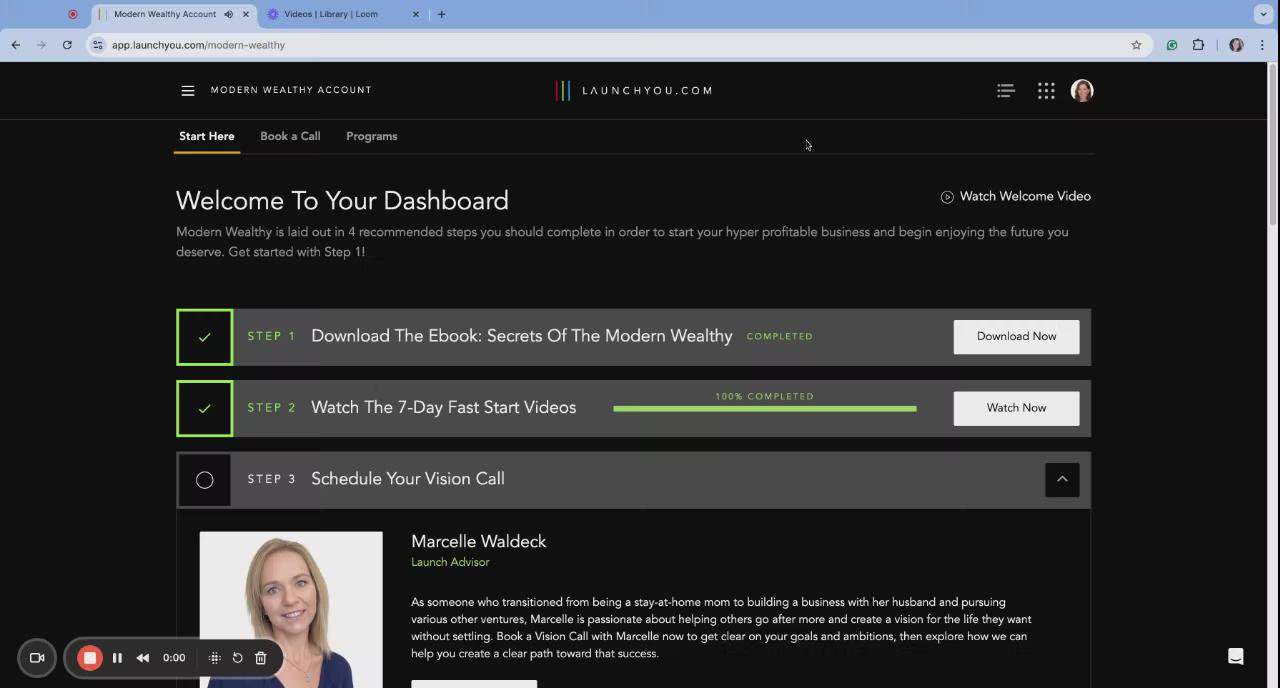Click Marcelle Waldeck's photo

pos(291,610)
